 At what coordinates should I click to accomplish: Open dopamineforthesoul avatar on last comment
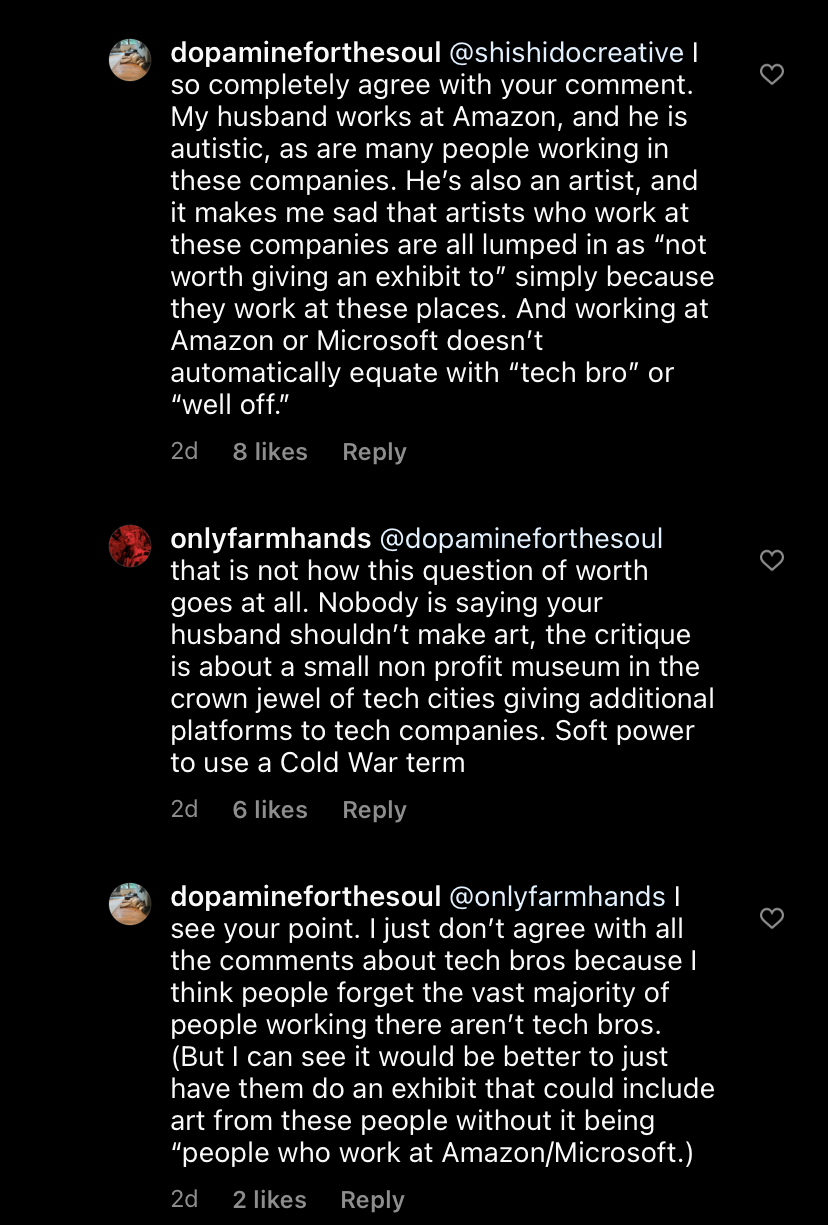(130, 904)
